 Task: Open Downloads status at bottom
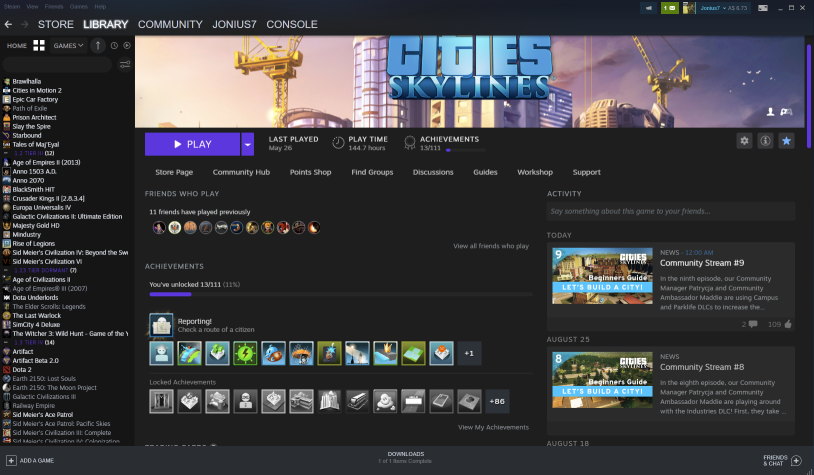pyautogui.click(x=405, y=457)
